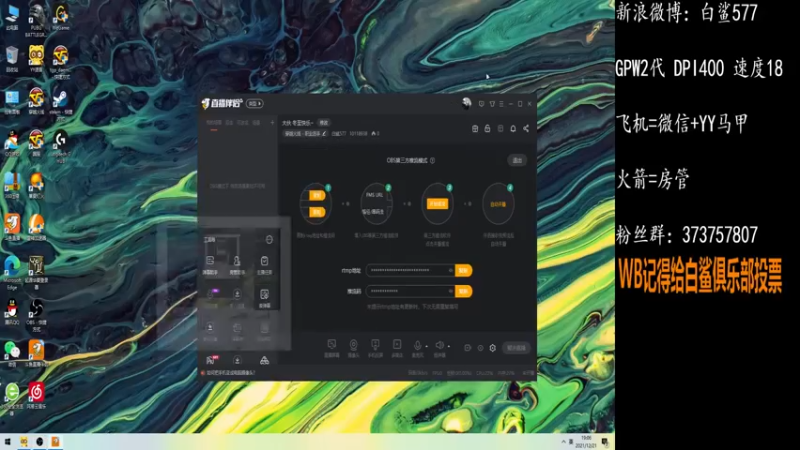This screenshot has height=450, width=800.
Task: Open notifications via the bell icon
Action: click(x=513, y=129)
